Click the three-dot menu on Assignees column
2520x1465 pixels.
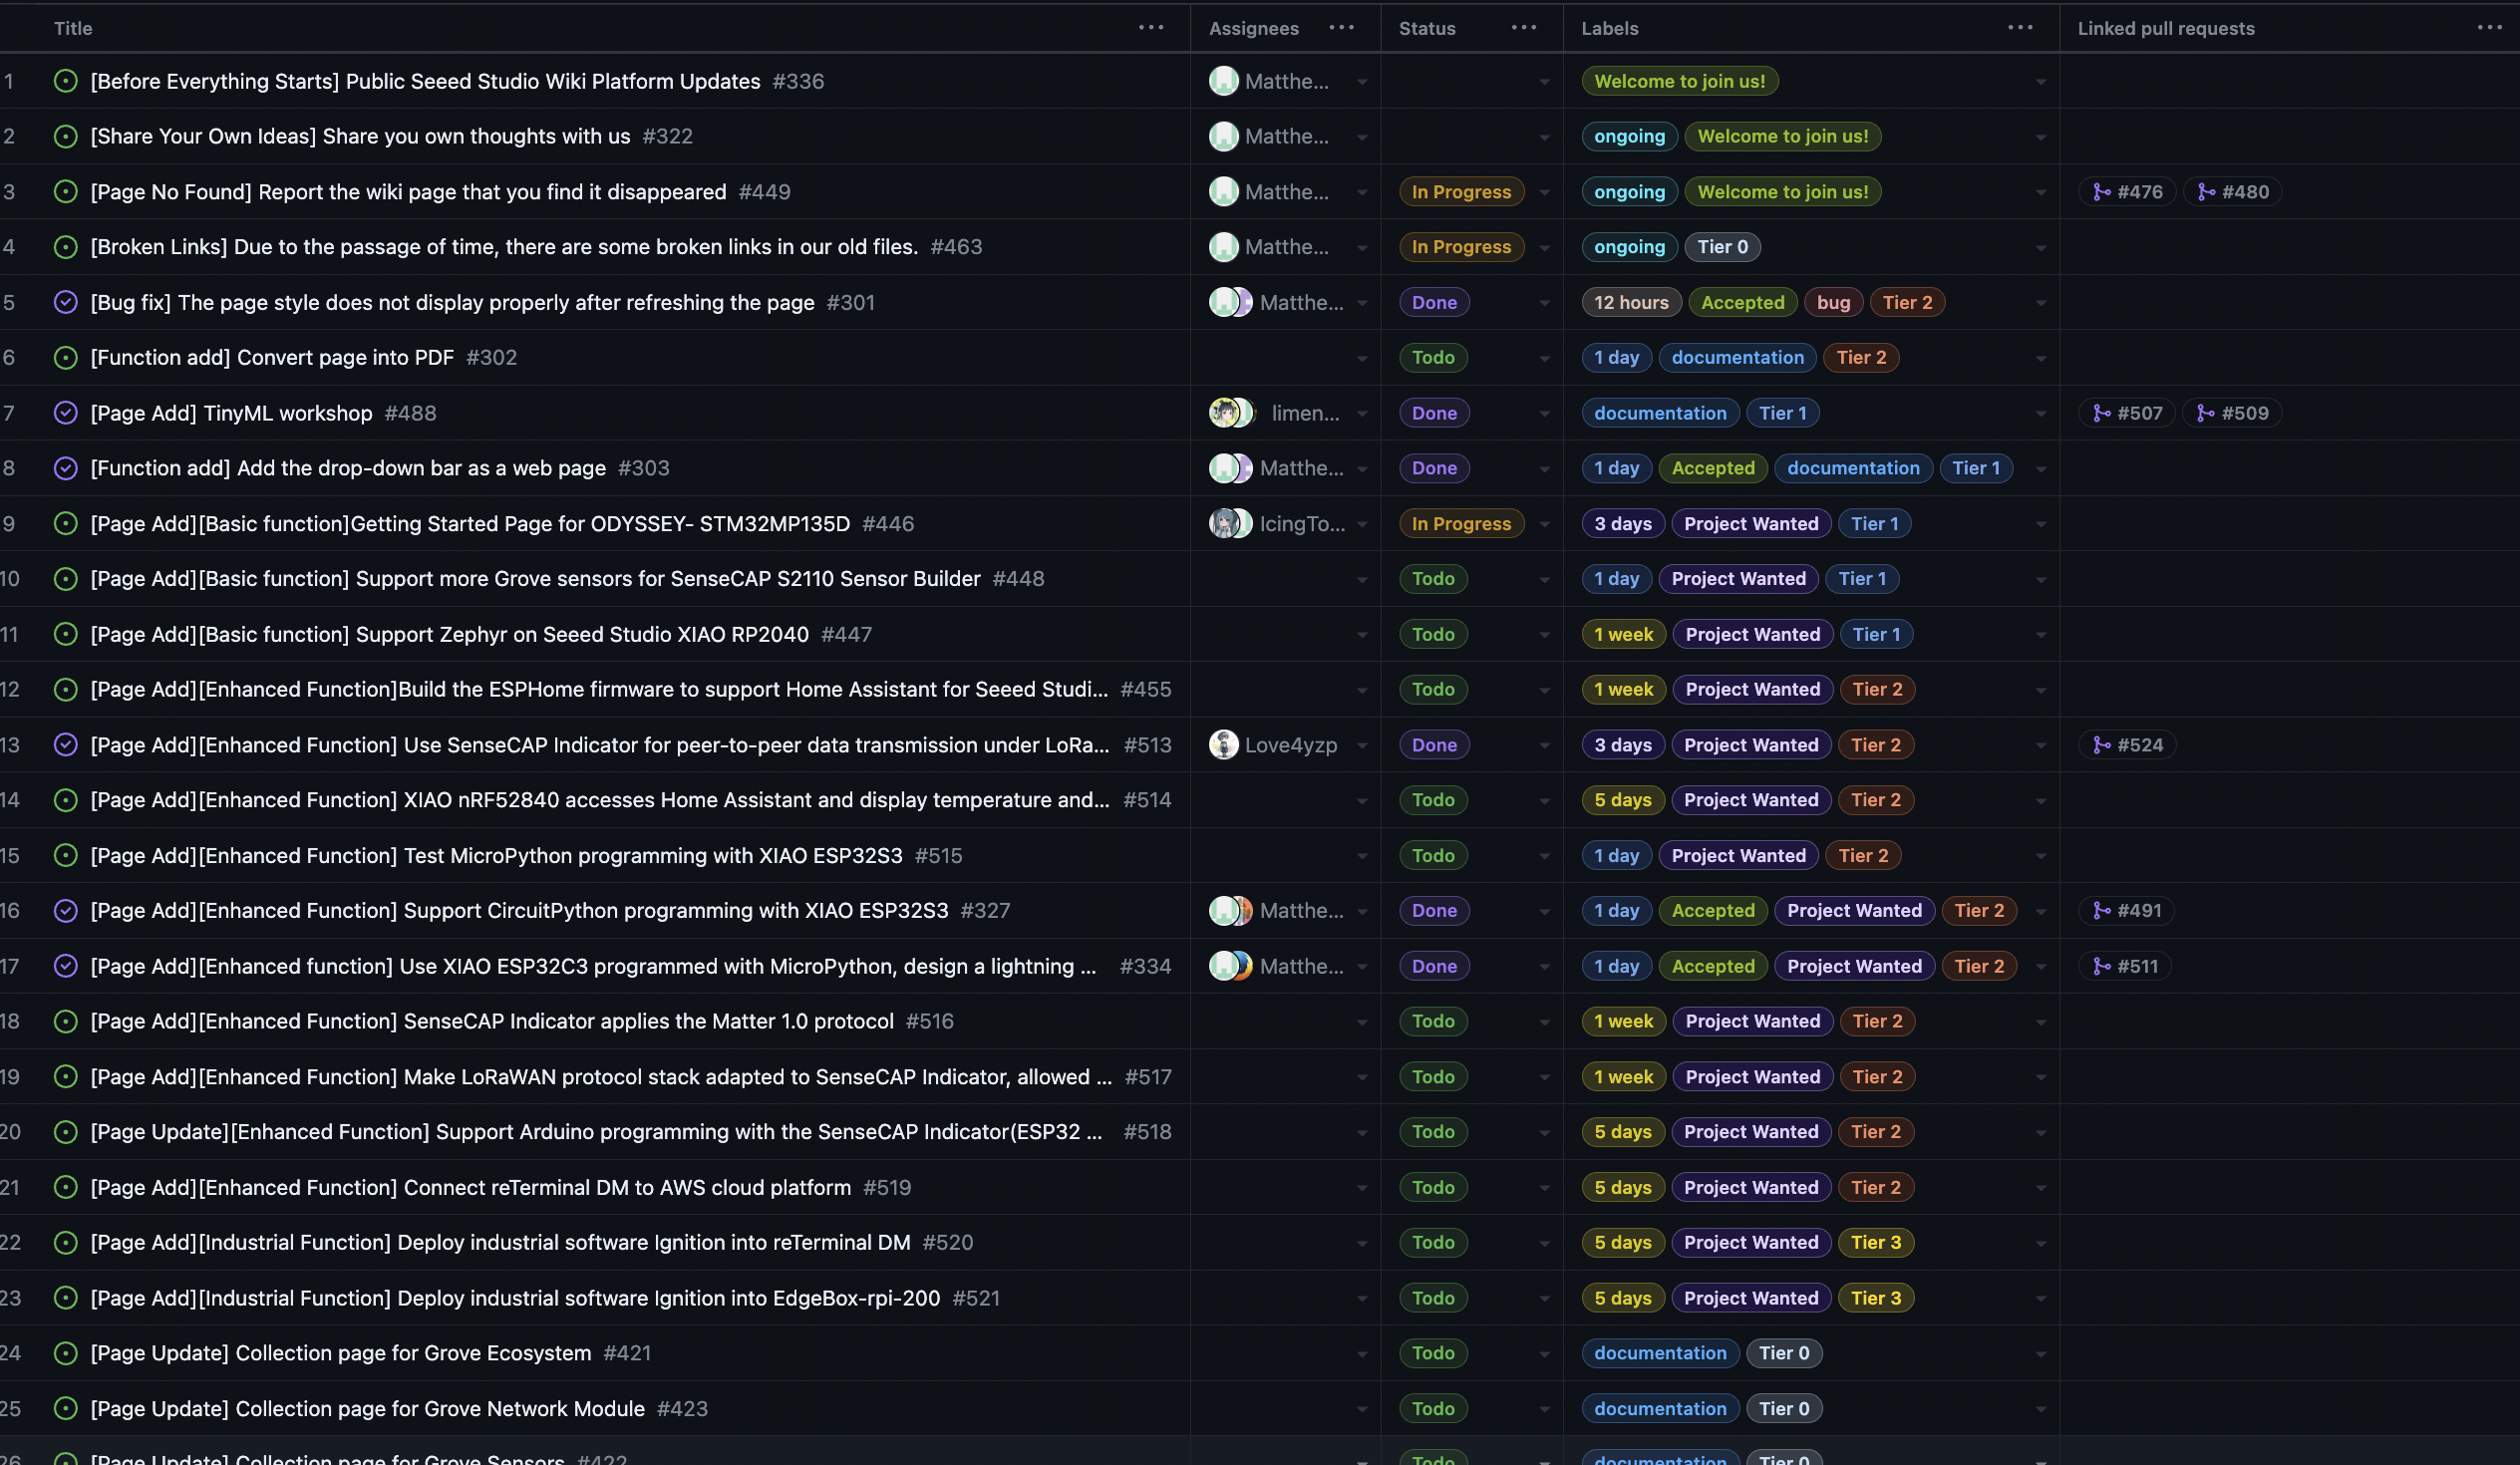pos(1341,28)
